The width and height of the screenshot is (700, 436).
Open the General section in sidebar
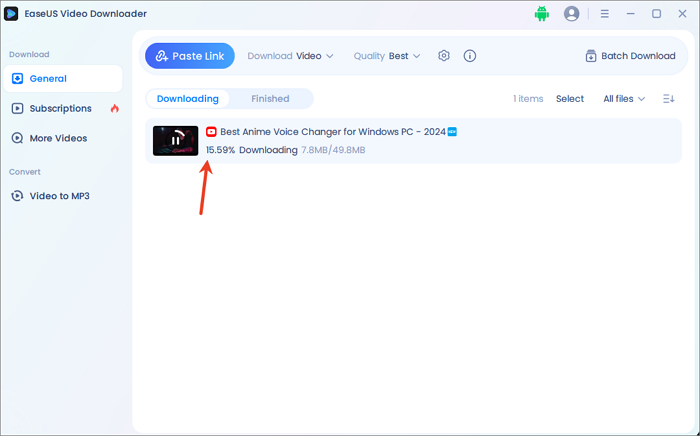tap(63, 79)
